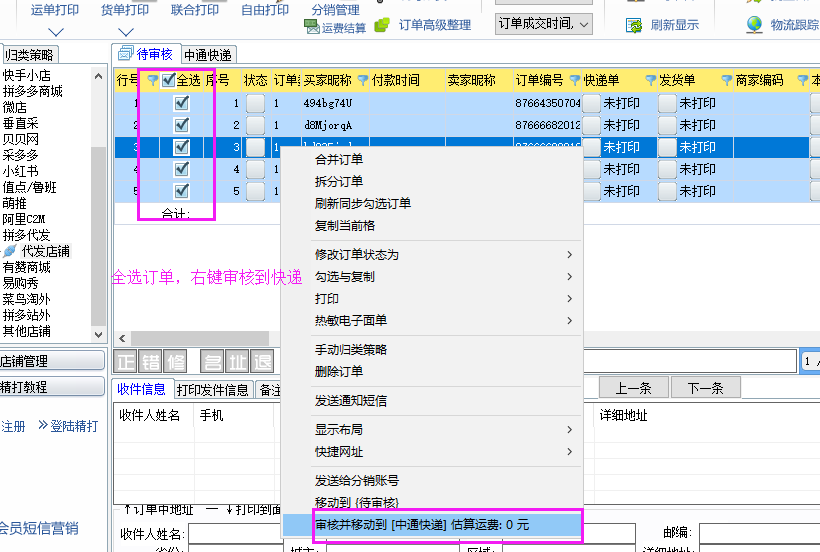Image resolution: width=820 pixels, height=552 pixels.
Task: Expand 热敏电子面单 submenu
Action: [570, 320]
